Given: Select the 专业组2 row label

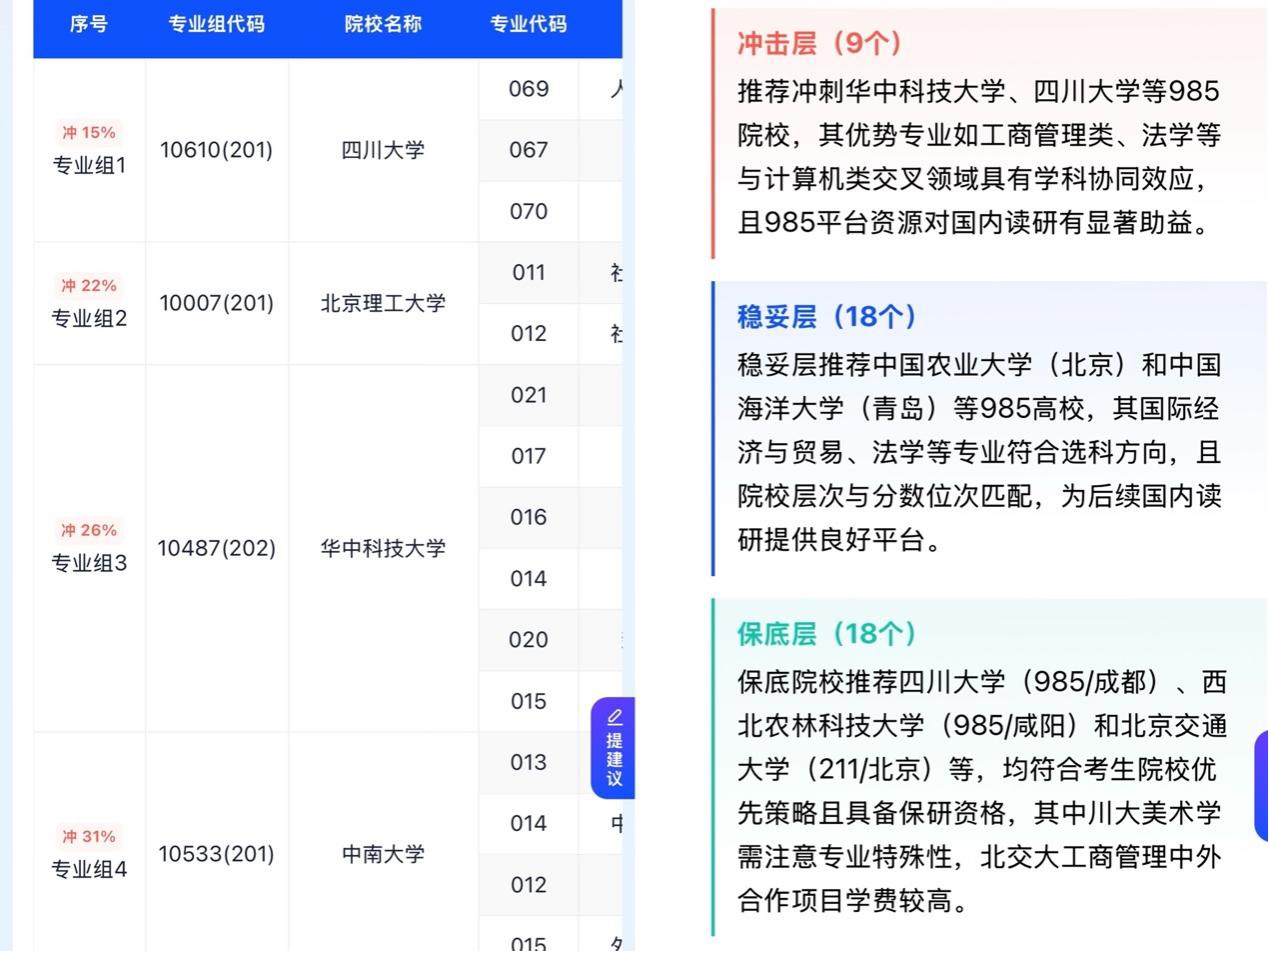Looking at the screenshot, I should coord(89,318).
